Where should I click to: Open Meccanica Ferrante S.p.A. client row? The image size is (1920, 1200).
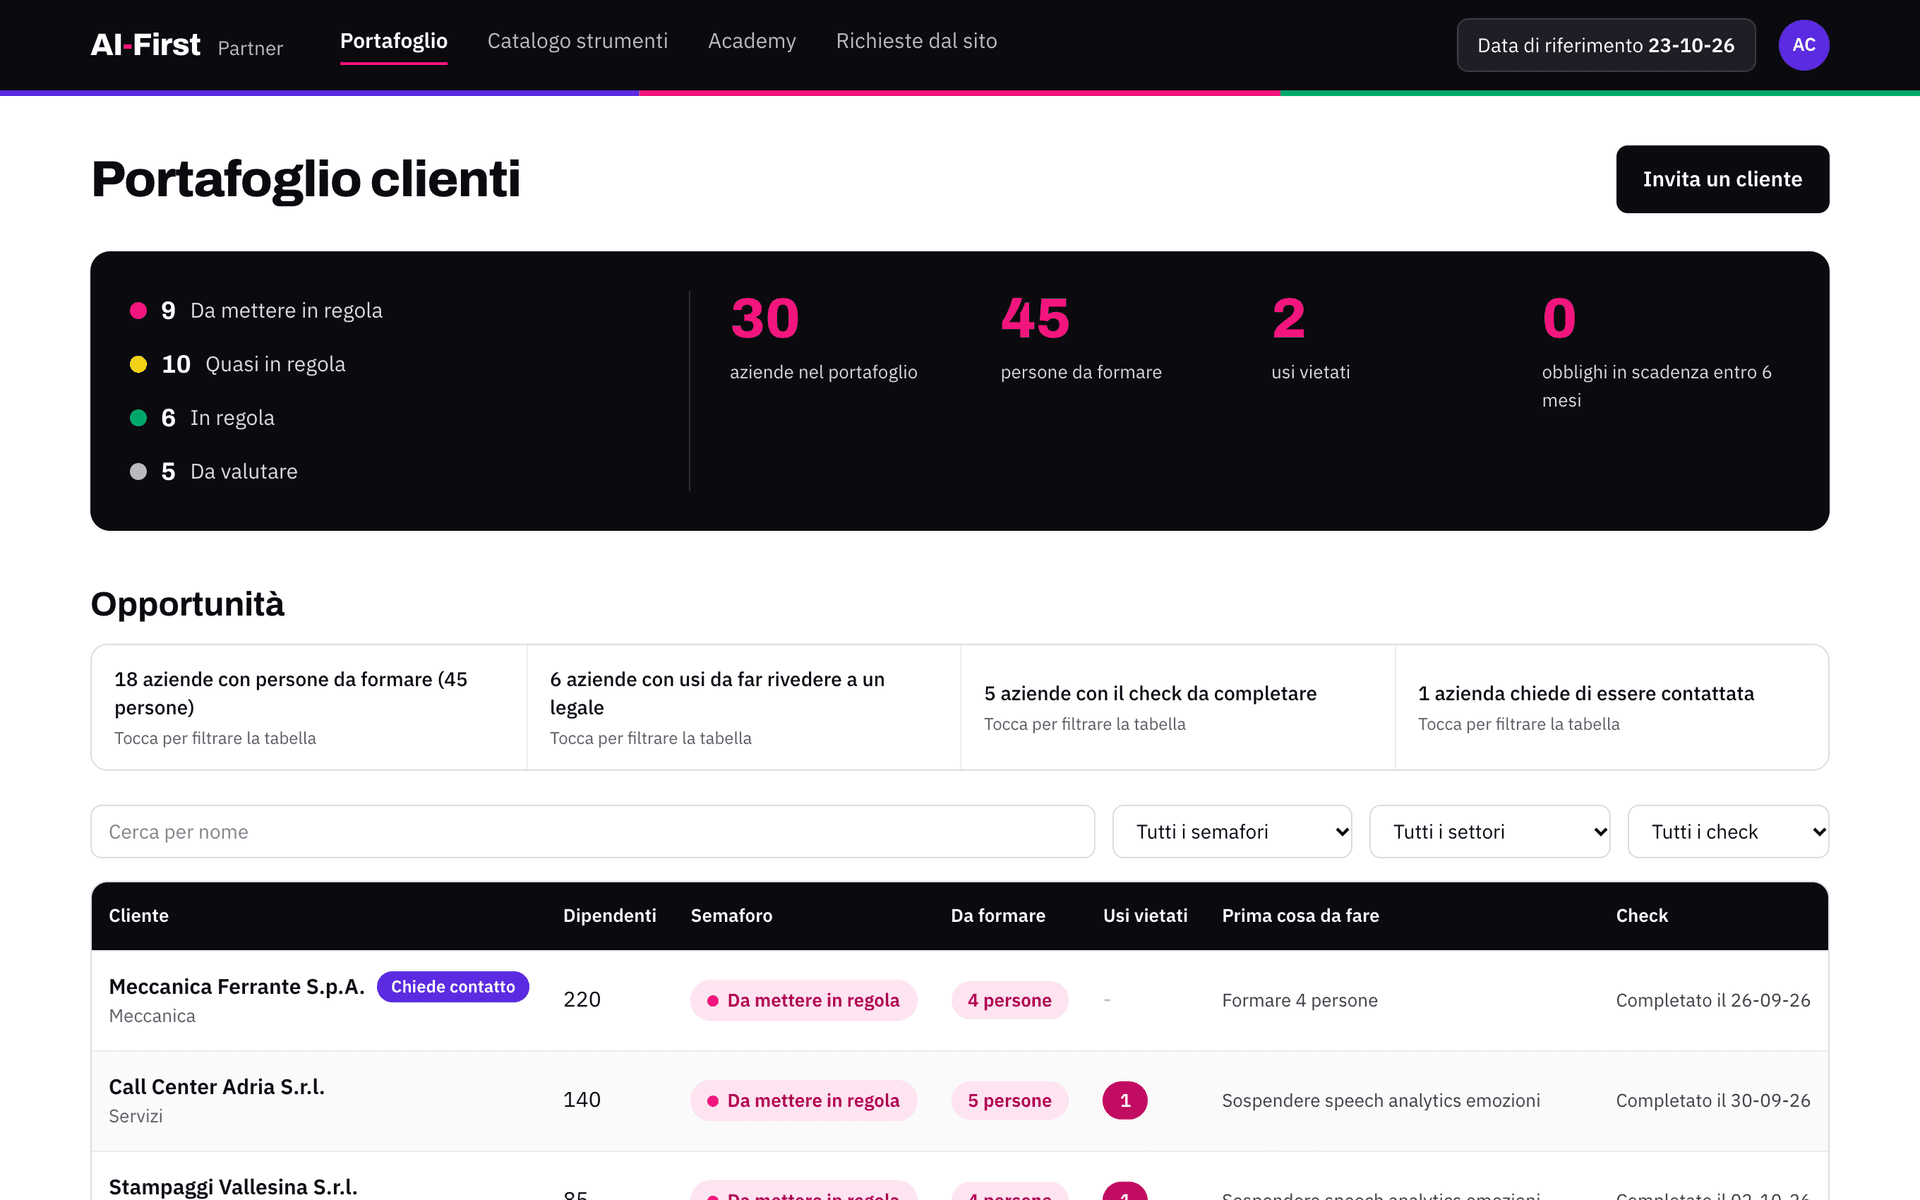tap(960, 1000)
